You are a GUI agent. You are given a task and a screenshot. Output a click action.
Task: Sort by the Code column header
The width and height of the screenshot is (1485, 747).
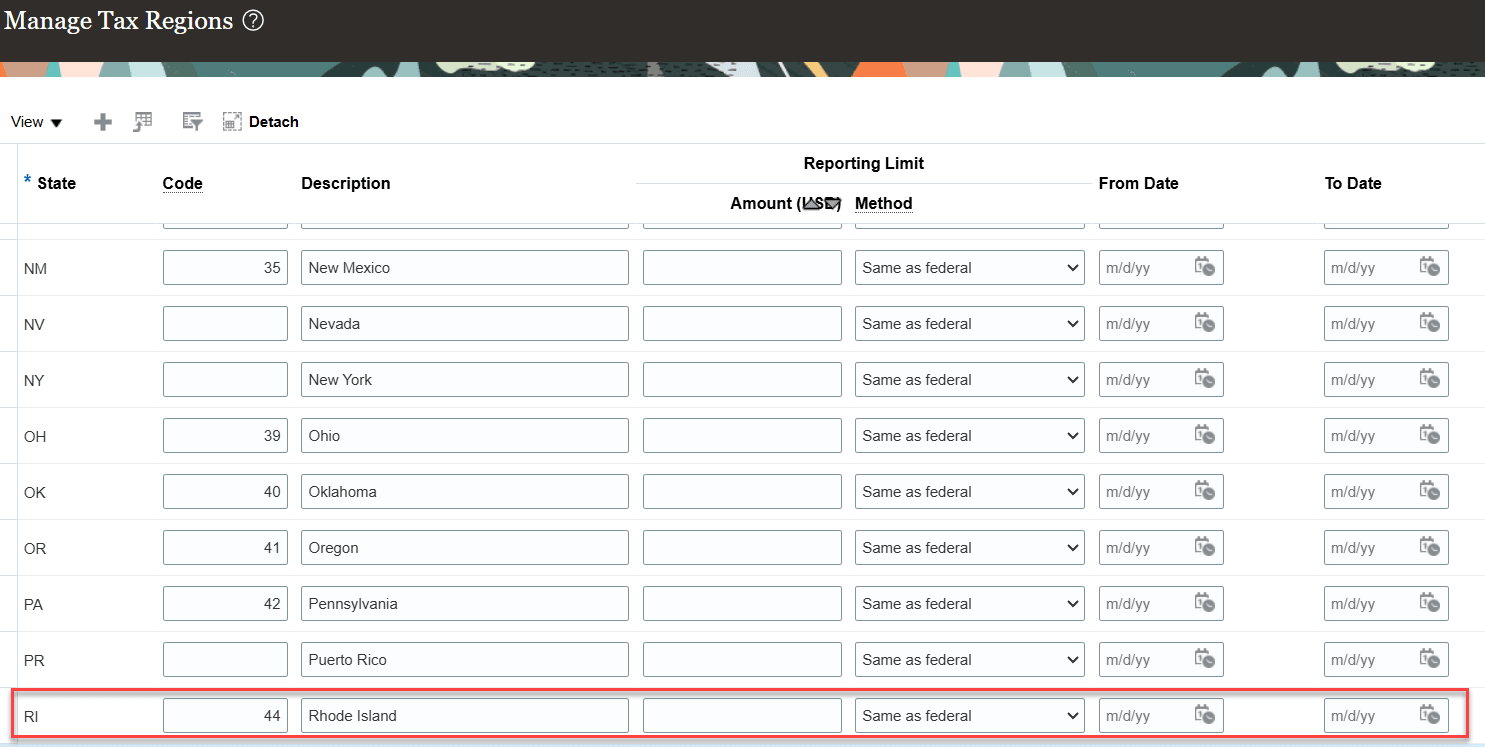pos(182,183)
